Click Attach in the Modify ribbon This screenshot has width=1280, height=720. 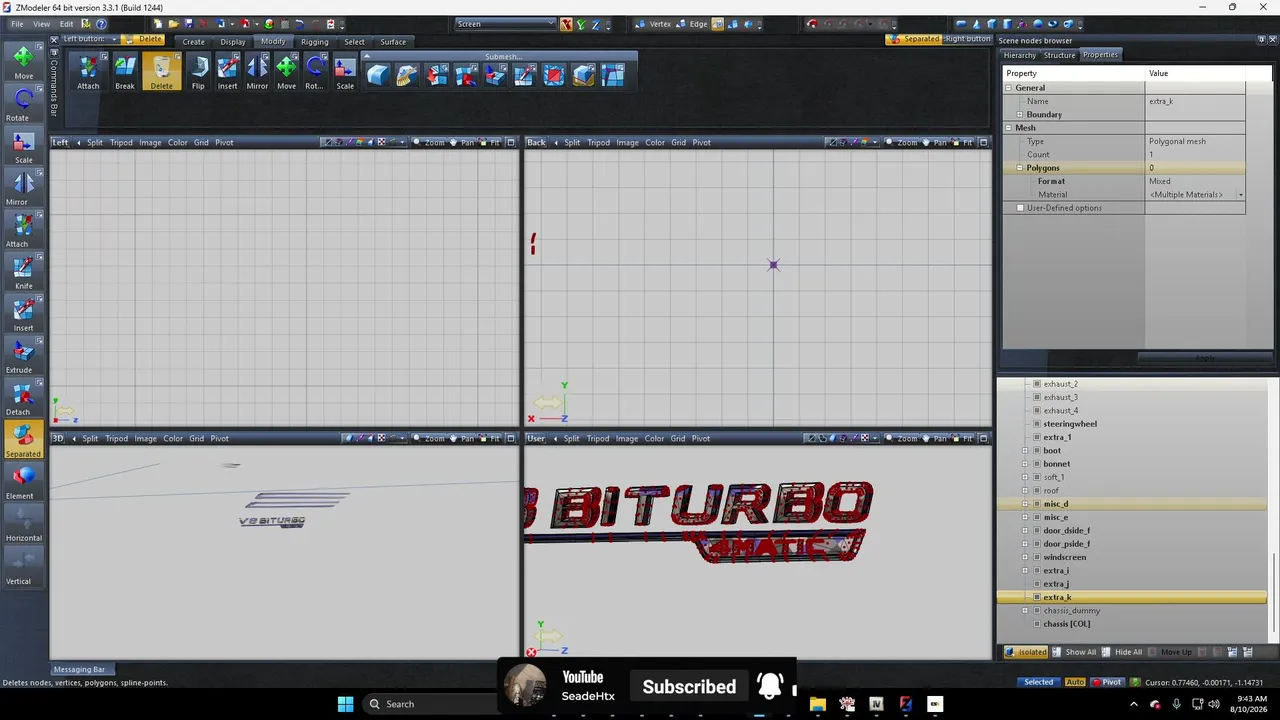click(88, 72)
